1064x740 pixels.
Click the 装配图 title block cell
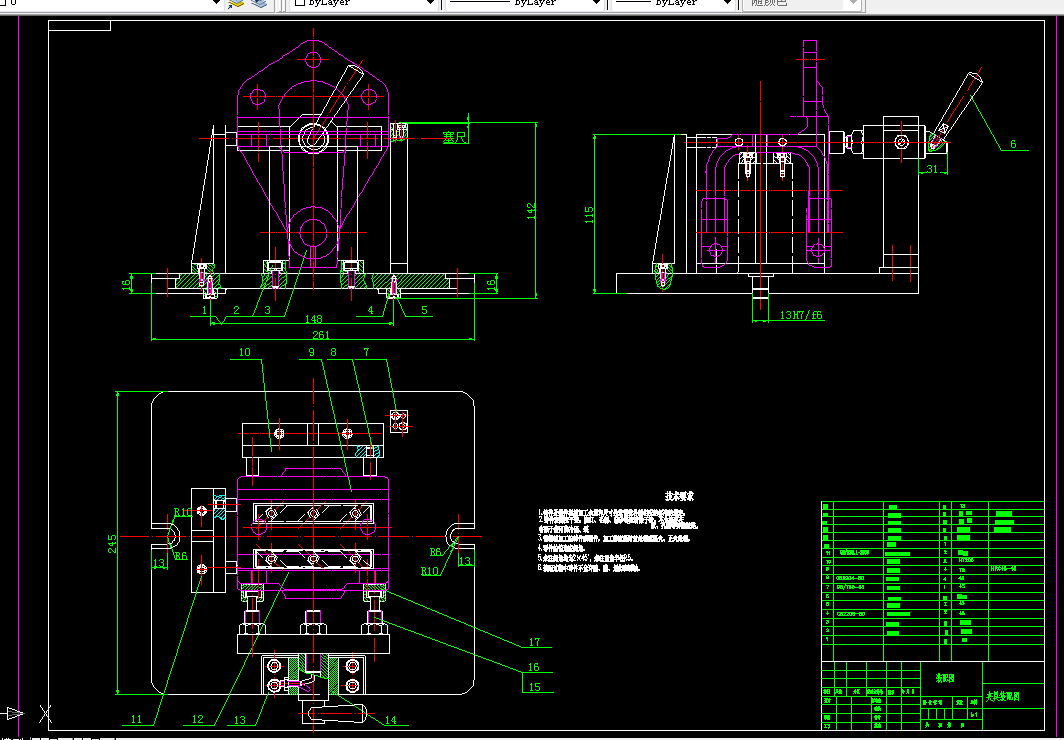click(x=945, y=678)
